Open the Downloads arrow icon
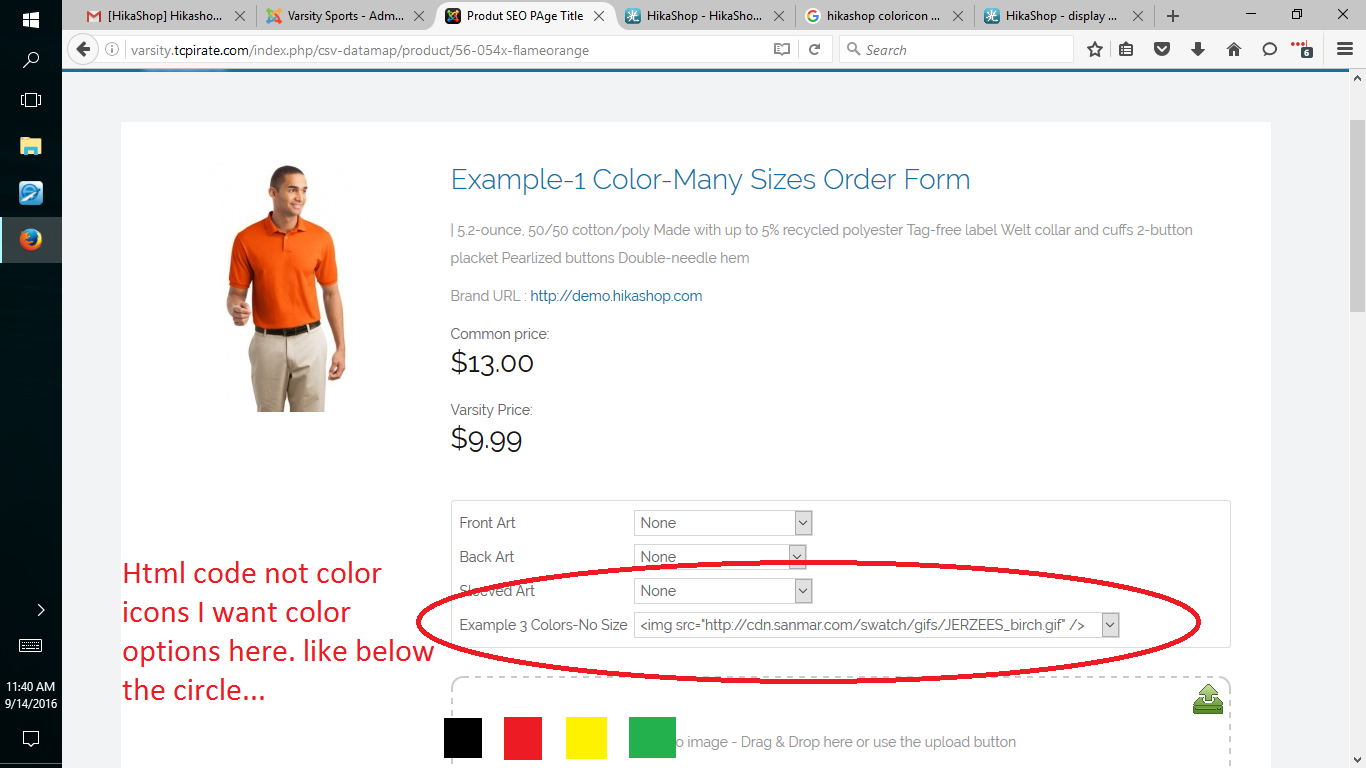This screenshot has height=768, width=1366. pos(1198,49)
